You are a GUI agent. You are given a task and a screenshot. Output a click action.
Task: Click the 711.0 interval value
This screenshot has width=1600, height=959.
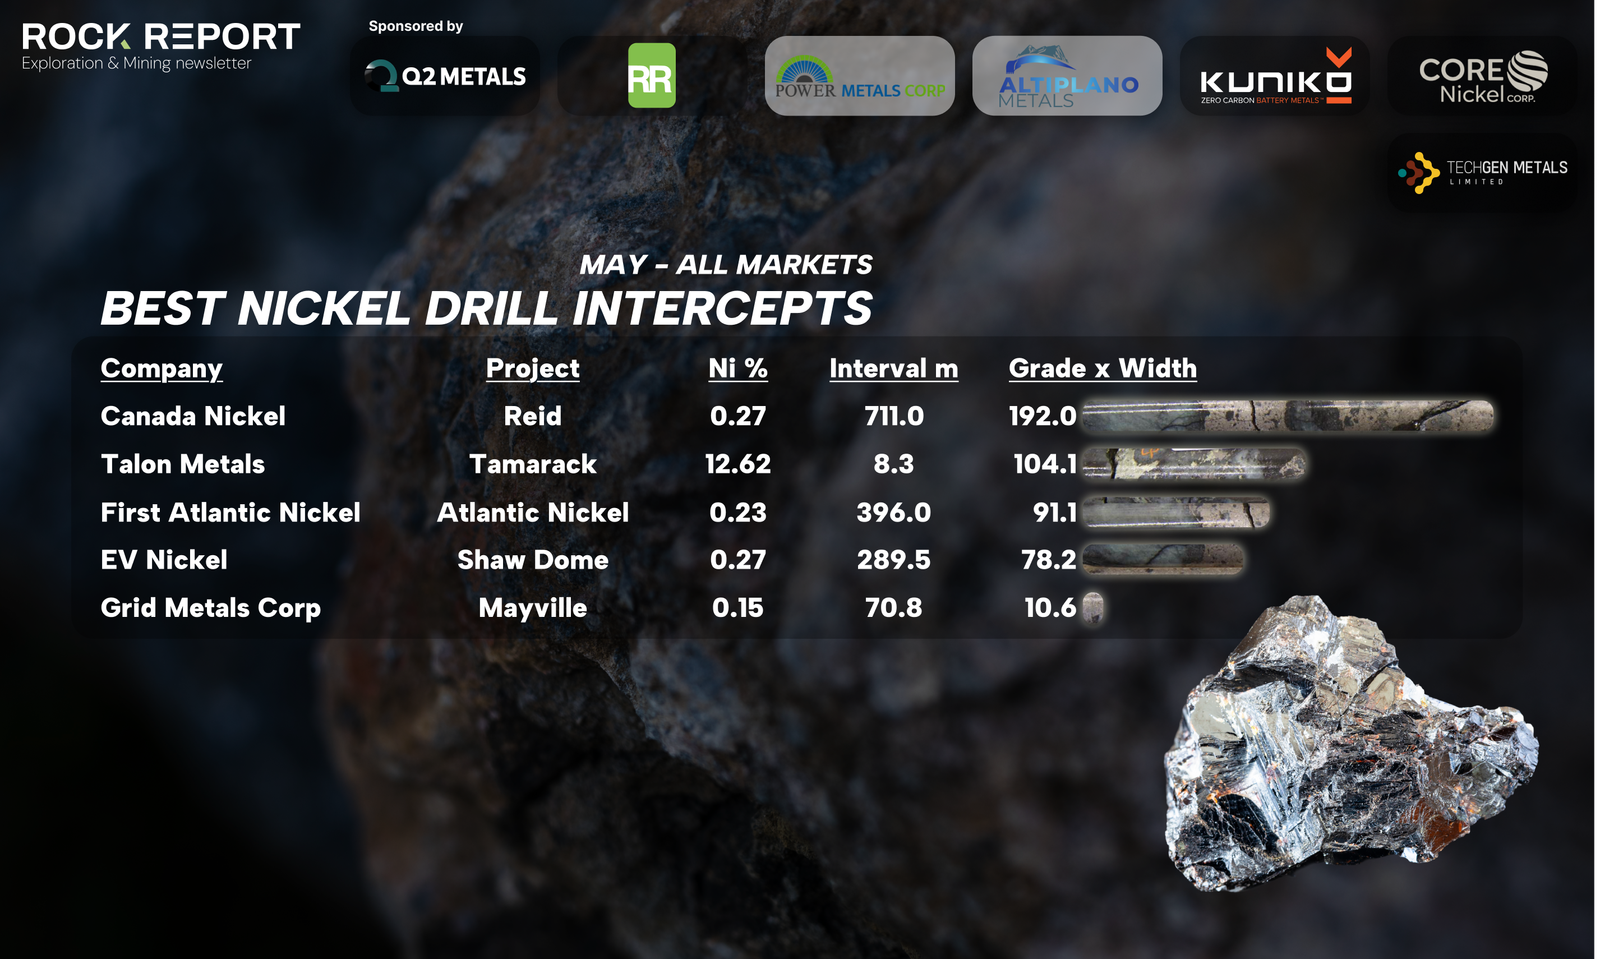pos(894,416)
